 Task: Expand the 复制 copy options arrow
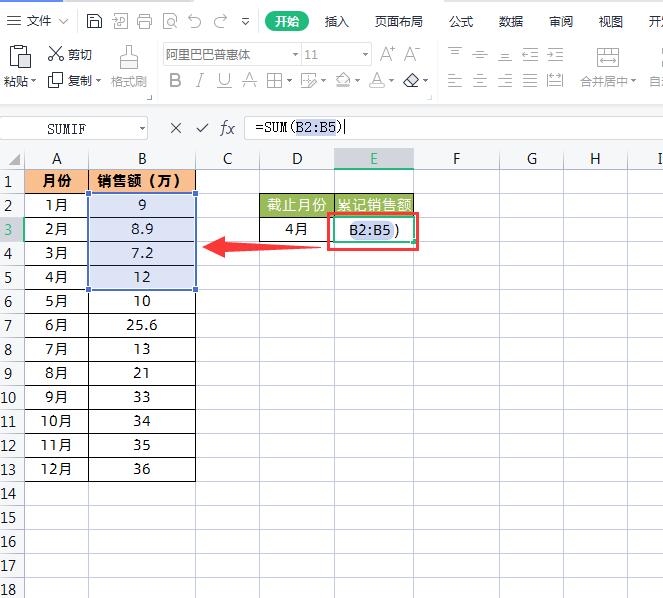(x=98, y=80)
